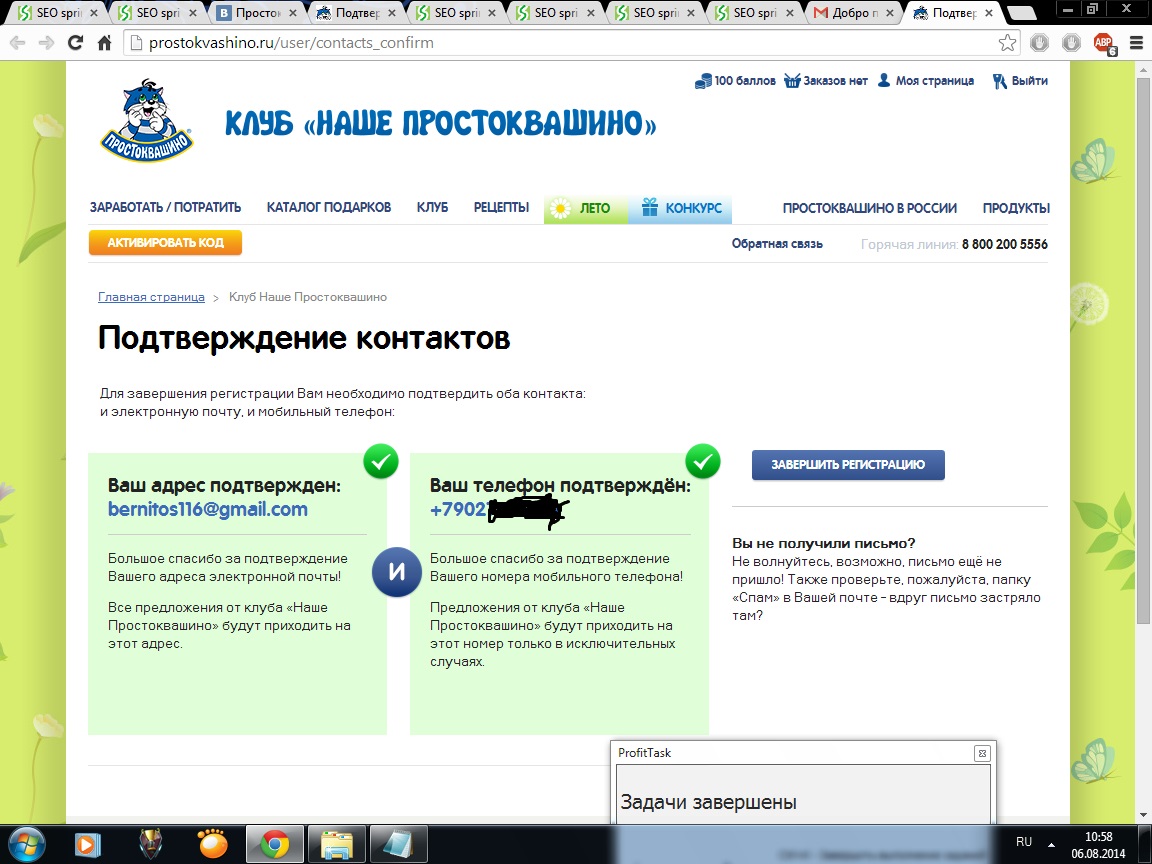Open new tab button
This screenshot has width=1152, height=864.
[x=1020, y=13]
